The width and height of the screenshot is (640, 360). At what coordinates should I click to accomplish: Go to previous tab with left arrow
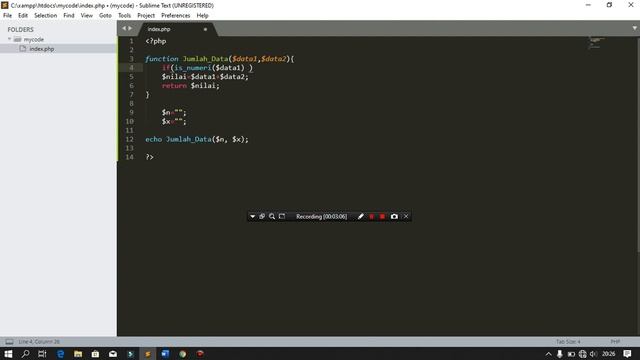coord(124,29)
